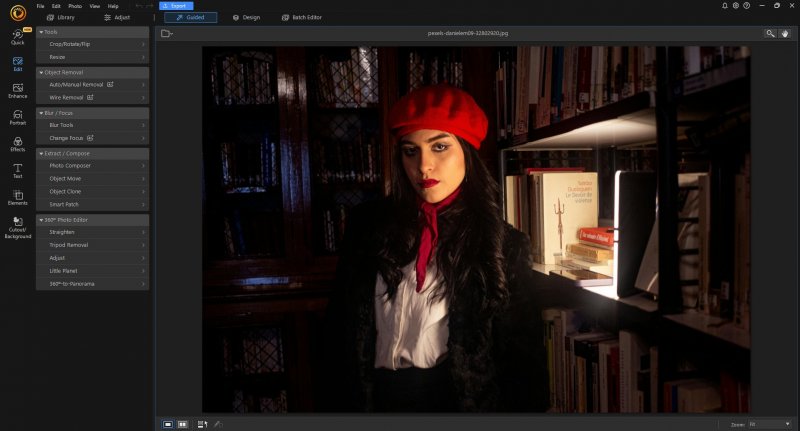Open preferences gear icon in title bar
The width and height of the screenshot is (800, 431).
pos(736,6)
